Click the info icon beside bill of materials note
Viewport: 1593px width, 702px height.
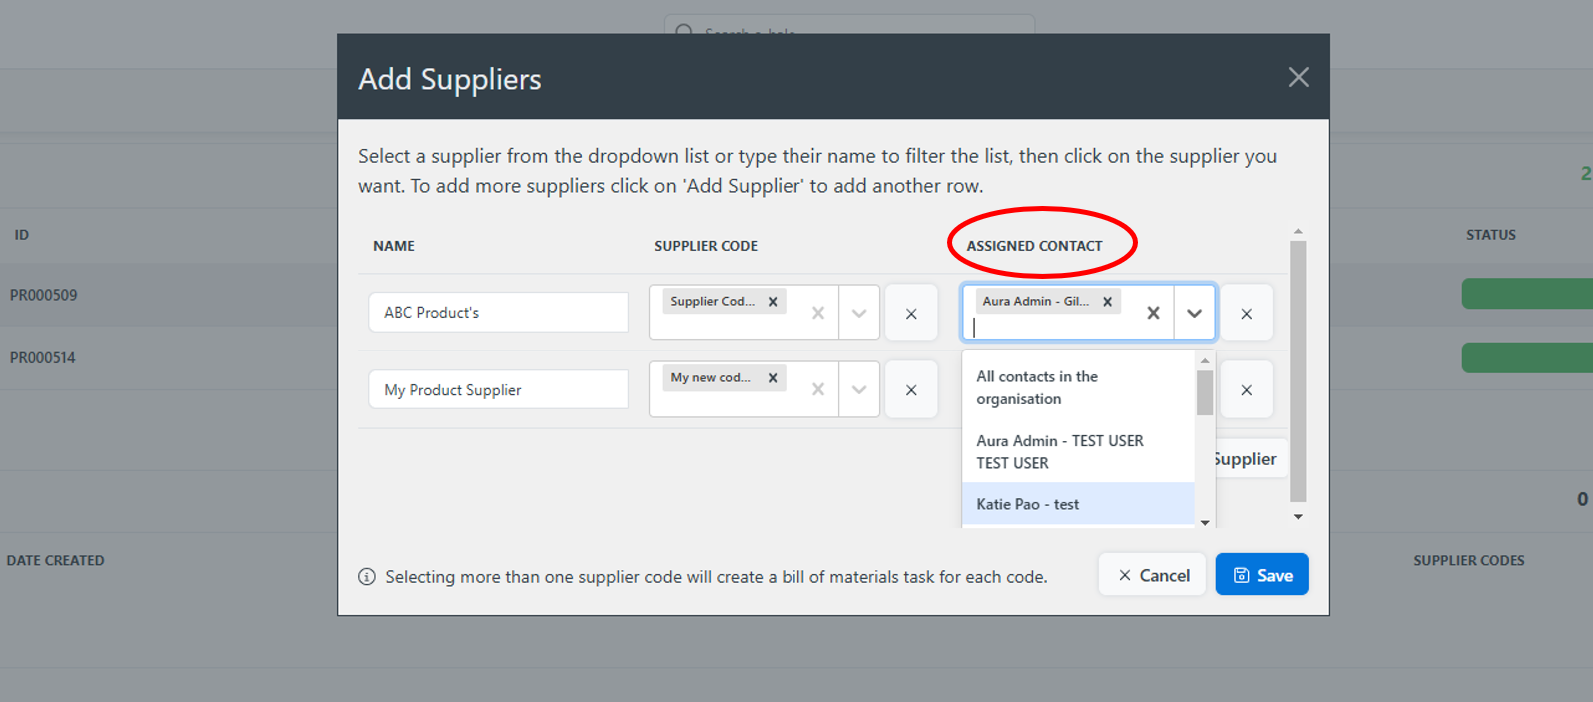tap(367, 577)
